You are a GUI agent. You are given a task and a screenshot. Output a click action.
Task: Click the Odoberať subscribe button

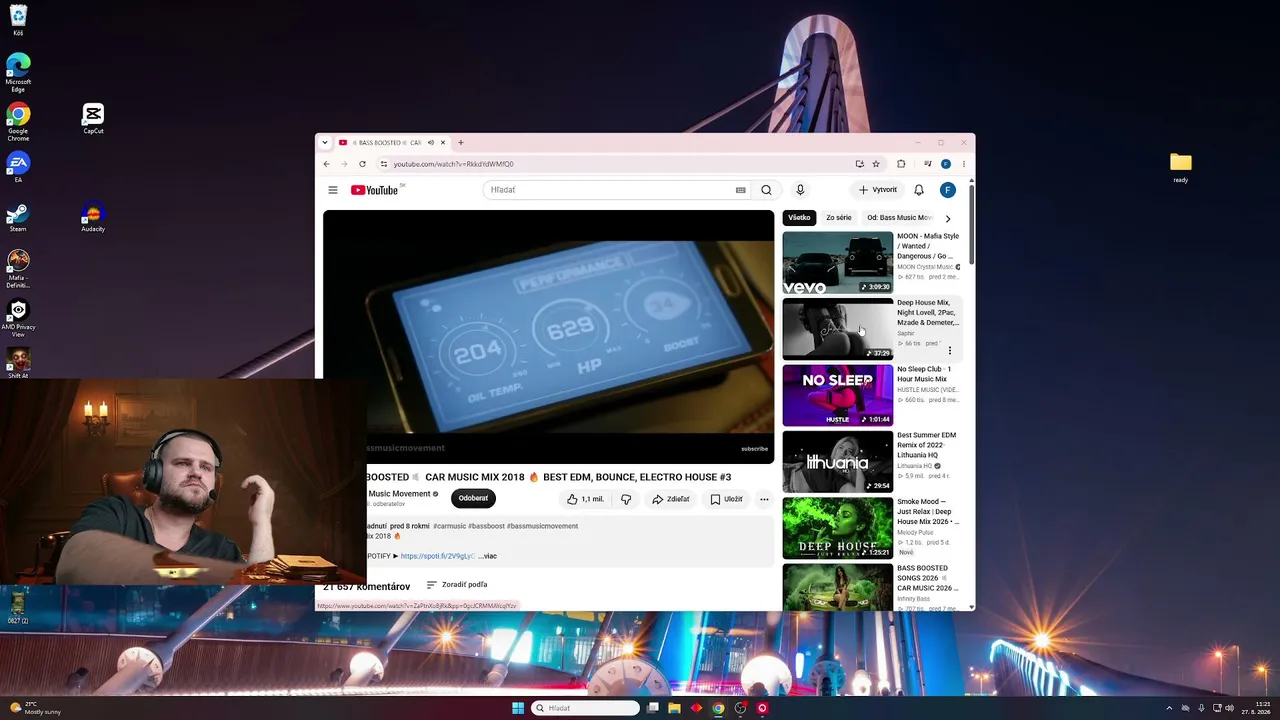(473, 499)
